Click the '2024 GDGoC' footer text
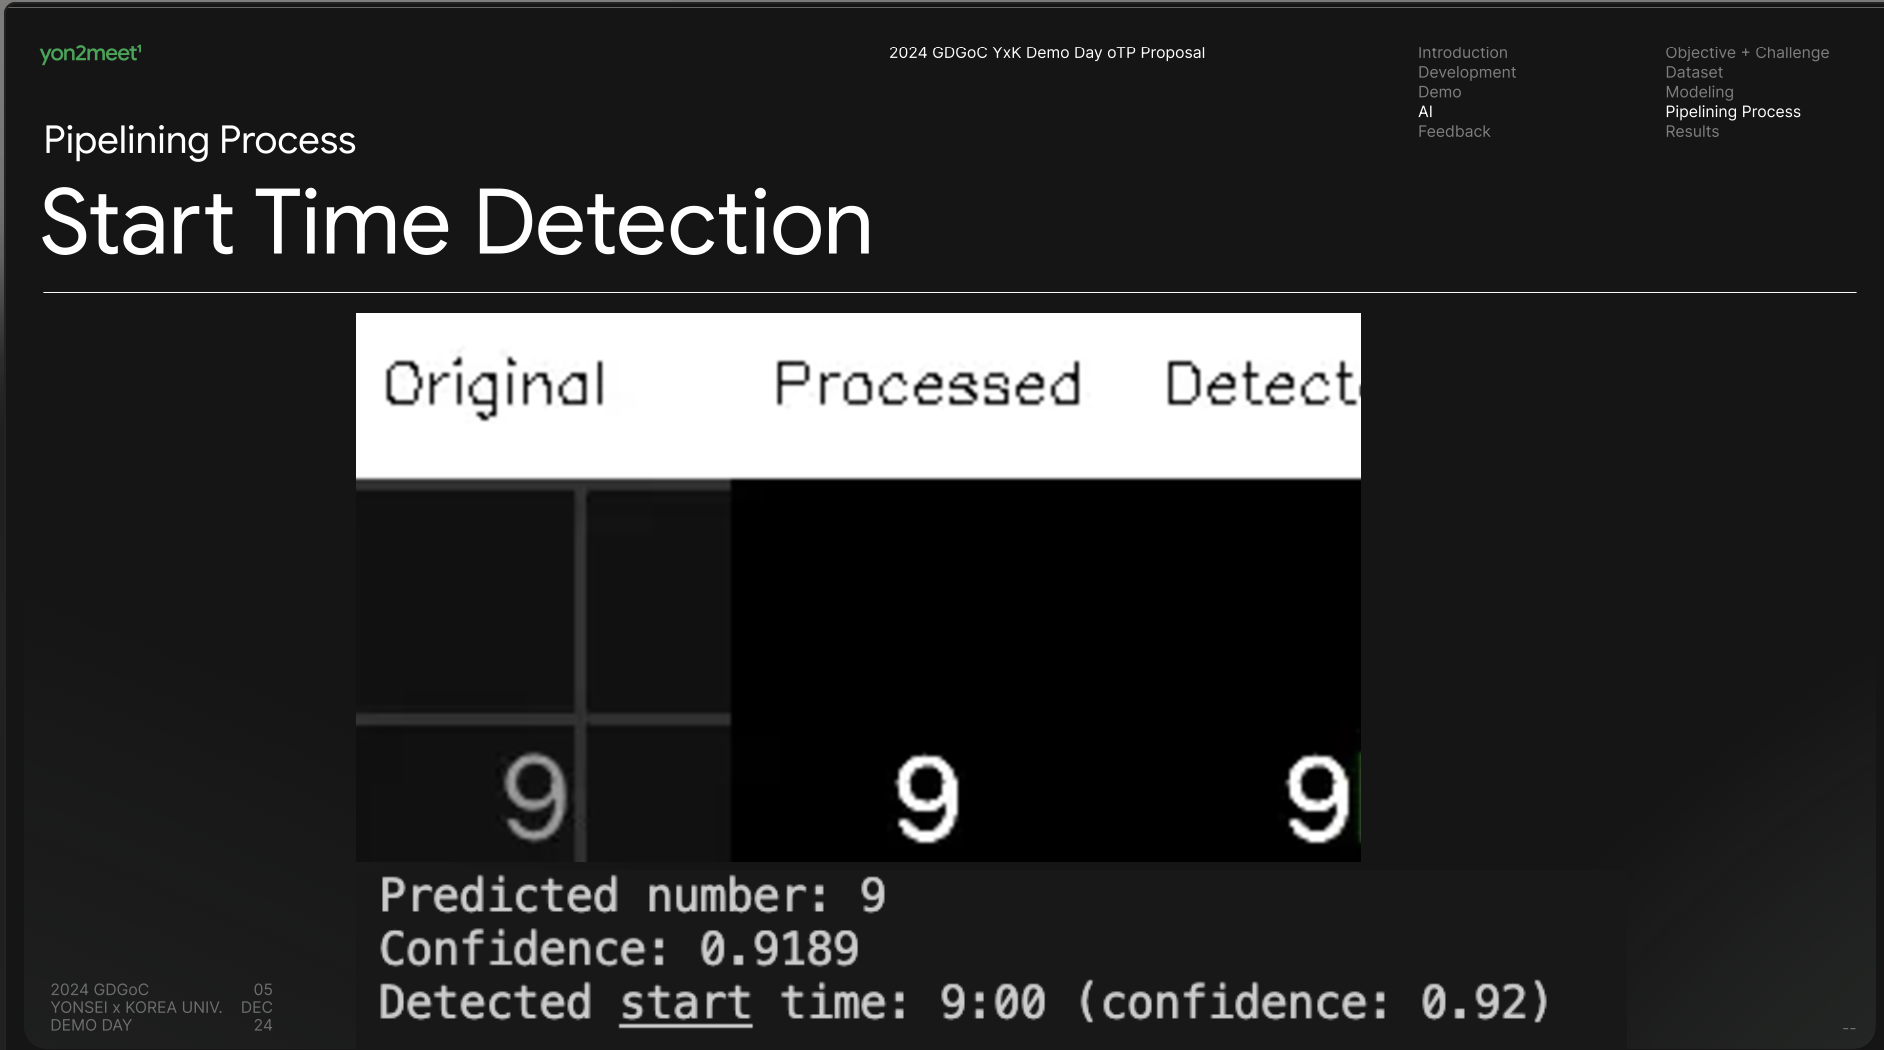Viewport: 1884px width, 1050px height. point(99,989)
